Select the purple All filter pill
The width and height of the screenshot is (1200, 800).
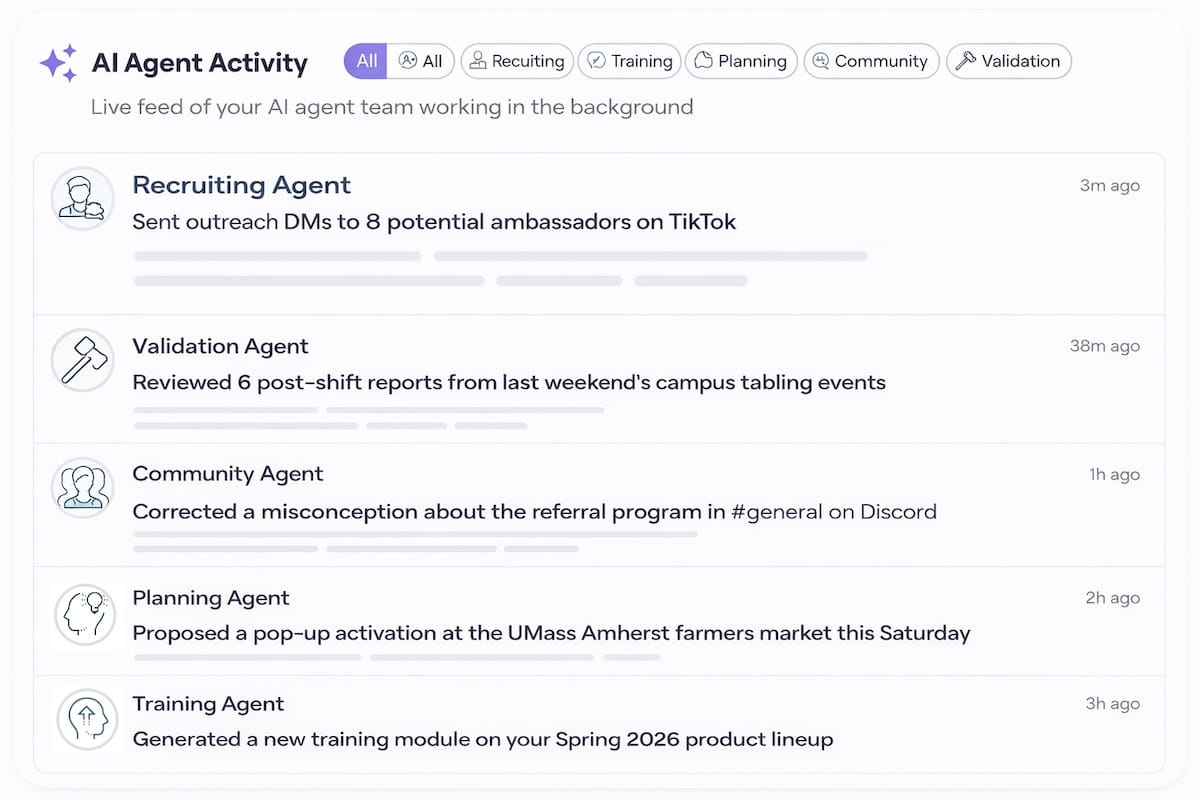(x=366, y=61)
